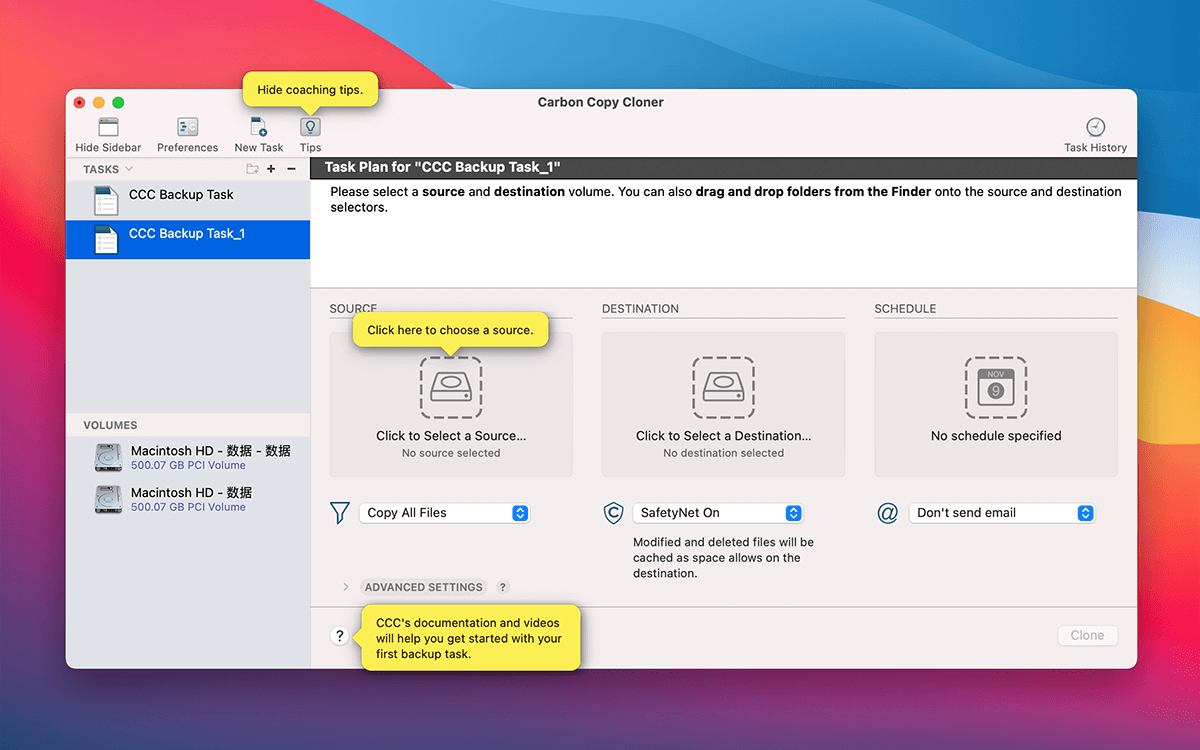Expand the Advanced Settings disclosure triangle
The width and height of the screenshot is (1200, 750).
[x=346, y=587]
